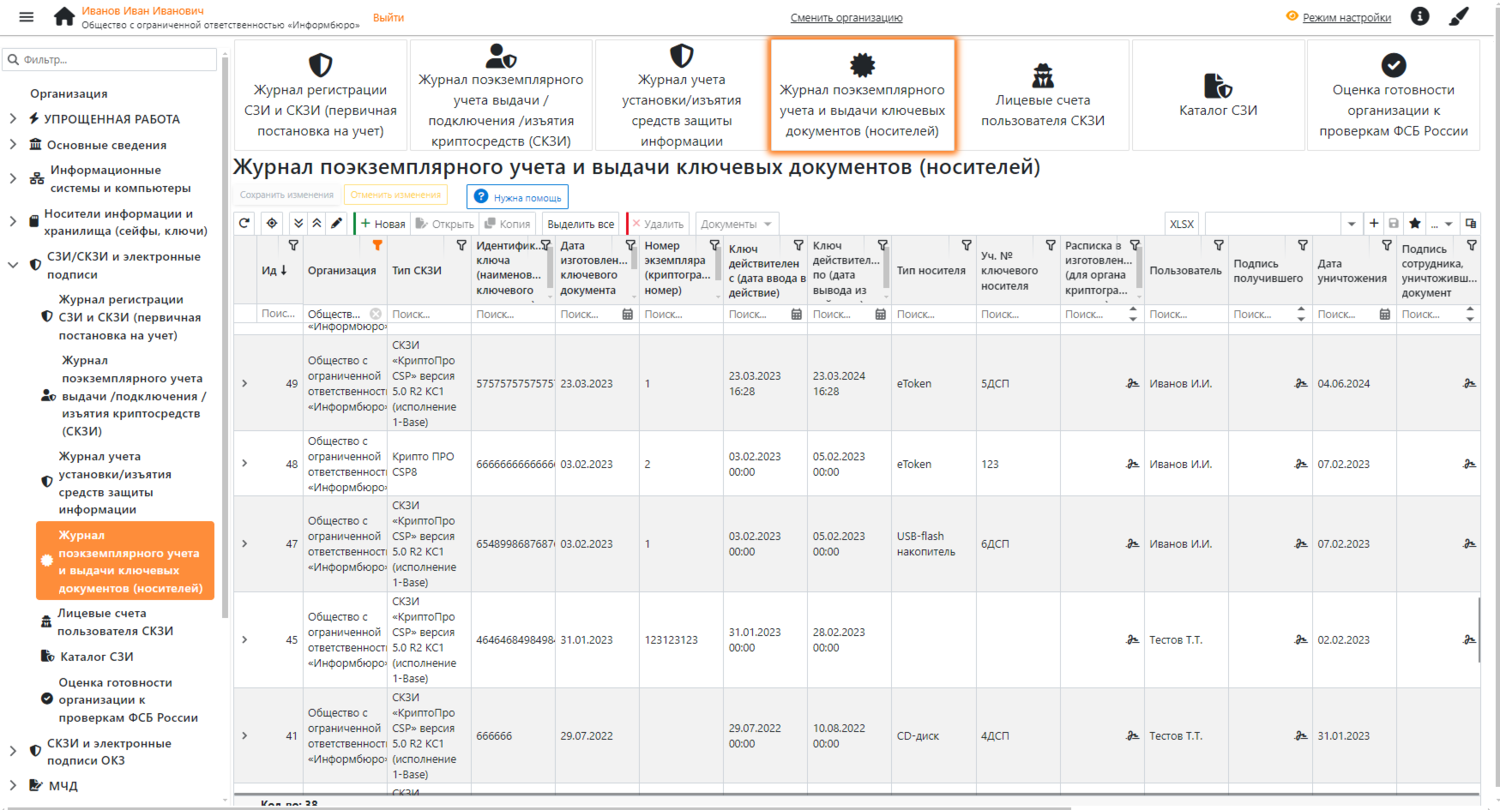Expand the МЧД sidebar section

13,785
